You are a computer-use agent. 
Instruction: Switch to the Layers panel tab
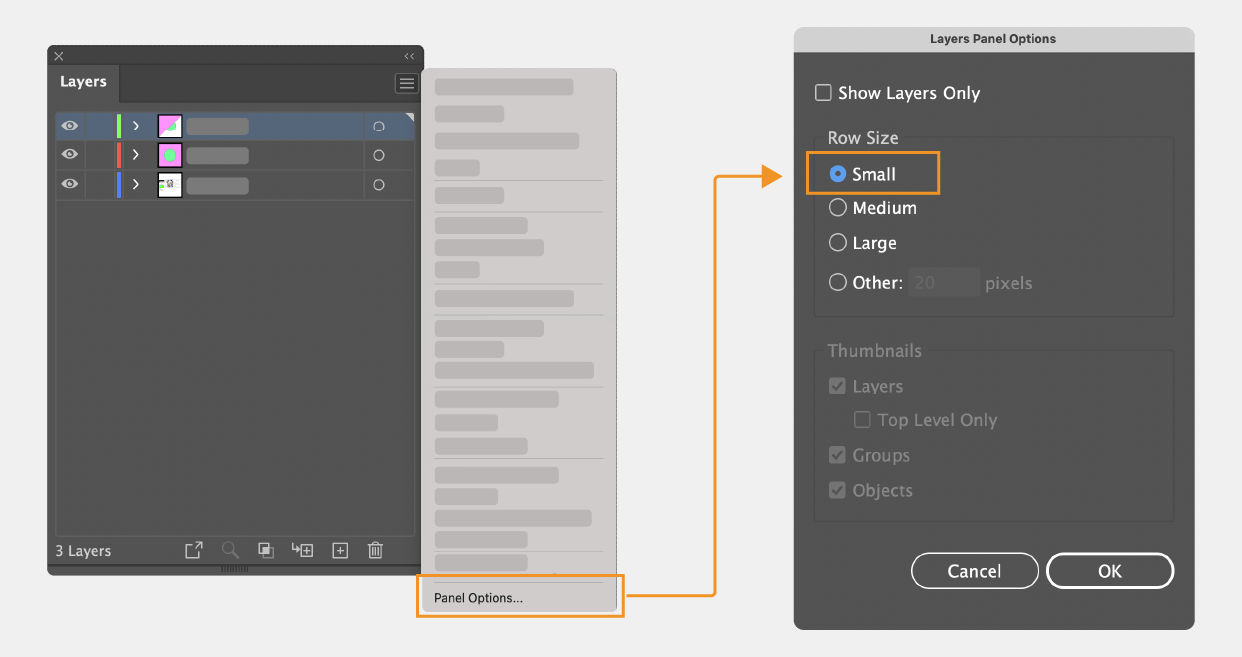point(83,82)
